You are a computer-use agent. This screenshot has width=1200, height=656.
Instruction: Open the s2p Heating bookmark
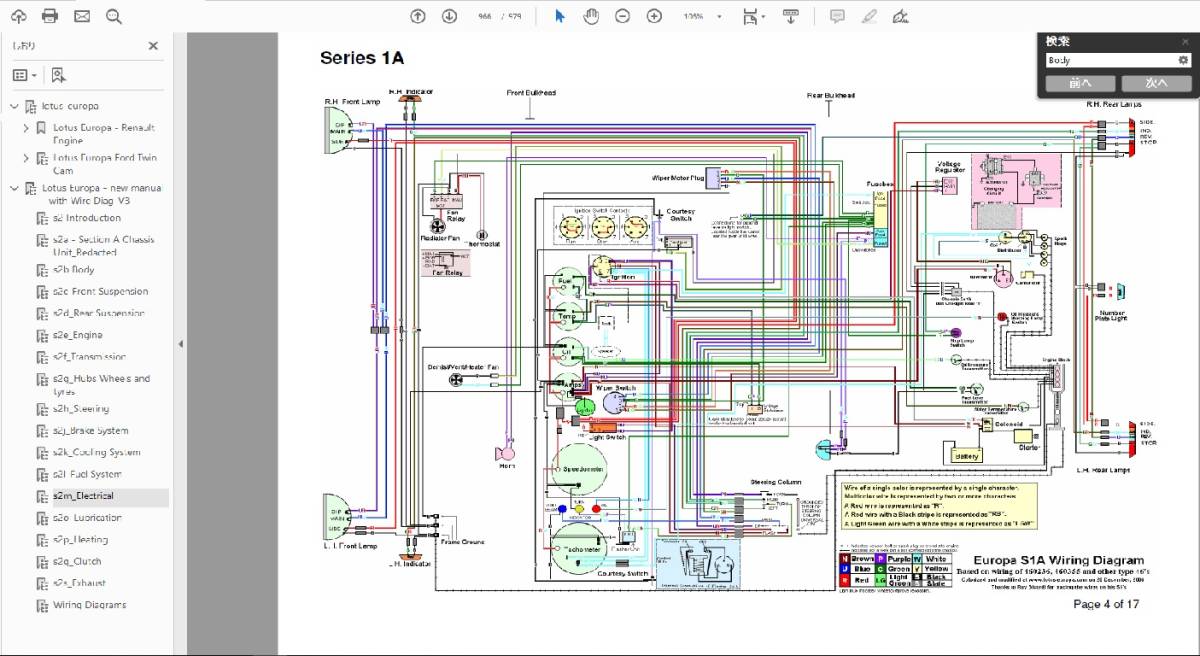[81, 540]
